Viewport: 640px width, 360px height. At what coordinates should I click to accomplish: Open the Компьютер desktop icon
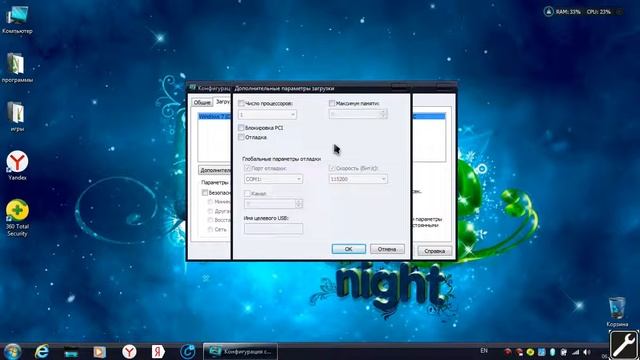17,20
